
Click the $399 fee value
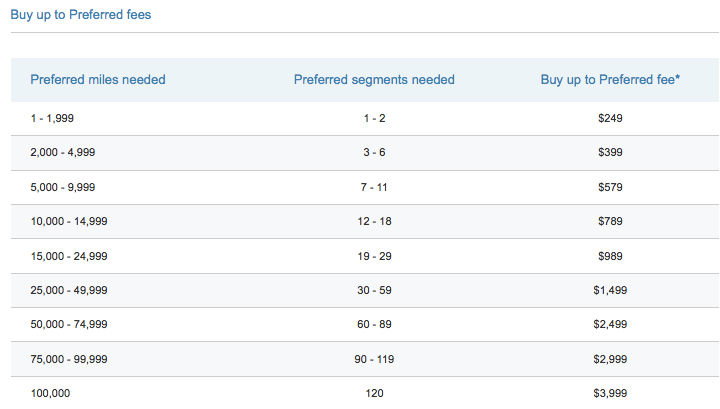click(610, 152)
